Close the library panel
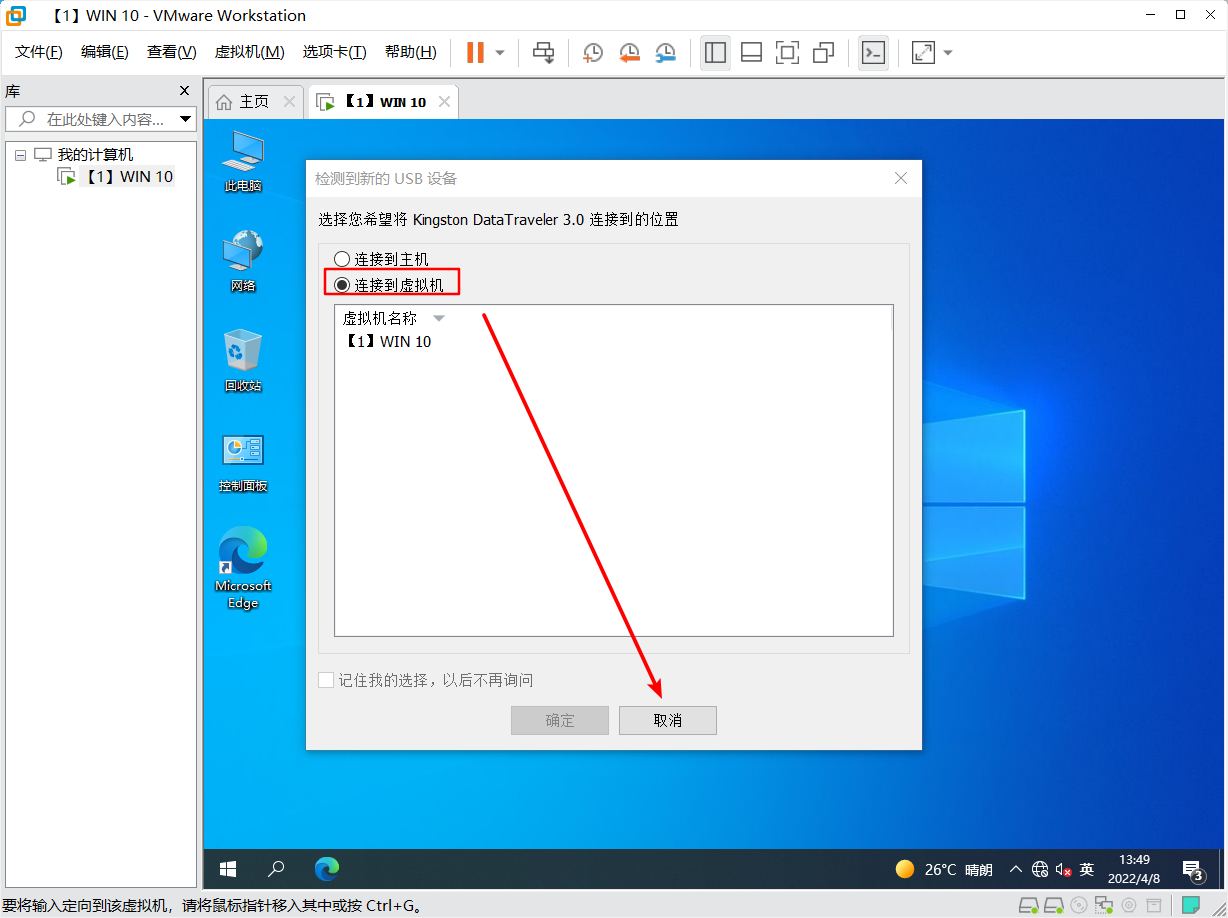Image resolution: width=1228 pixels, height=918 pixels. tap(184, 90)
